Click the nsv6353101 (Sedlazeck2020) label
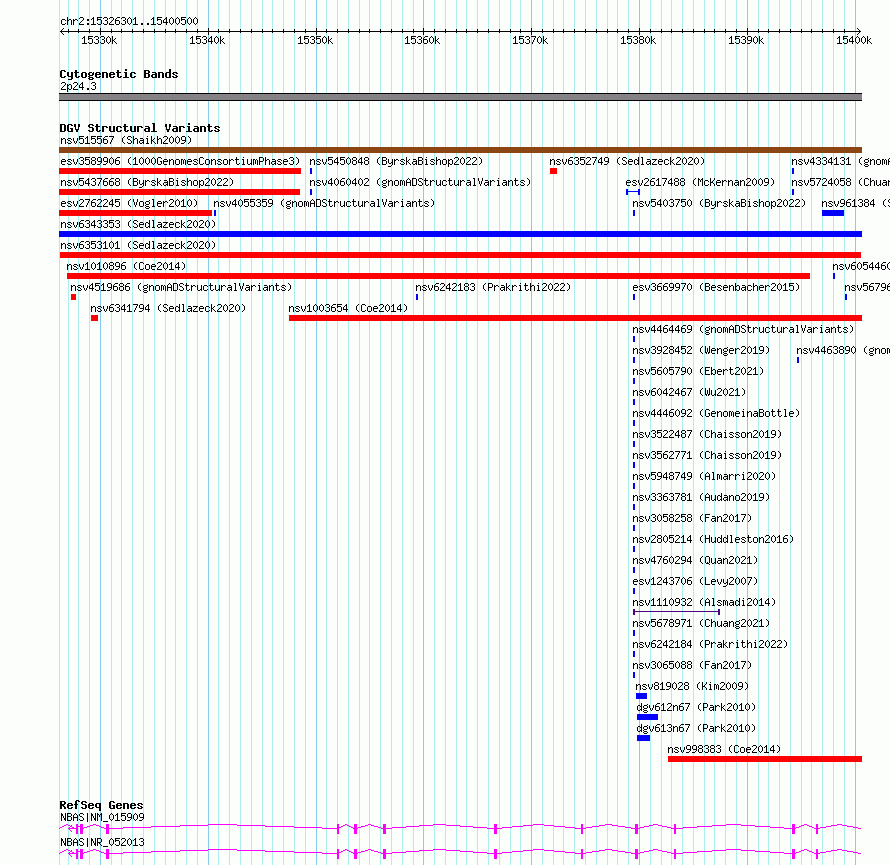 click(138, 245)
